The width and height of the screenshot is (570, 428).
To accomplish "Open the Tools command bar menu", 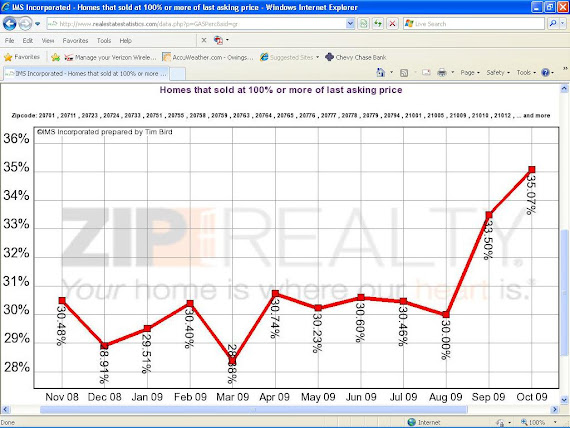I will click(526, 73).
